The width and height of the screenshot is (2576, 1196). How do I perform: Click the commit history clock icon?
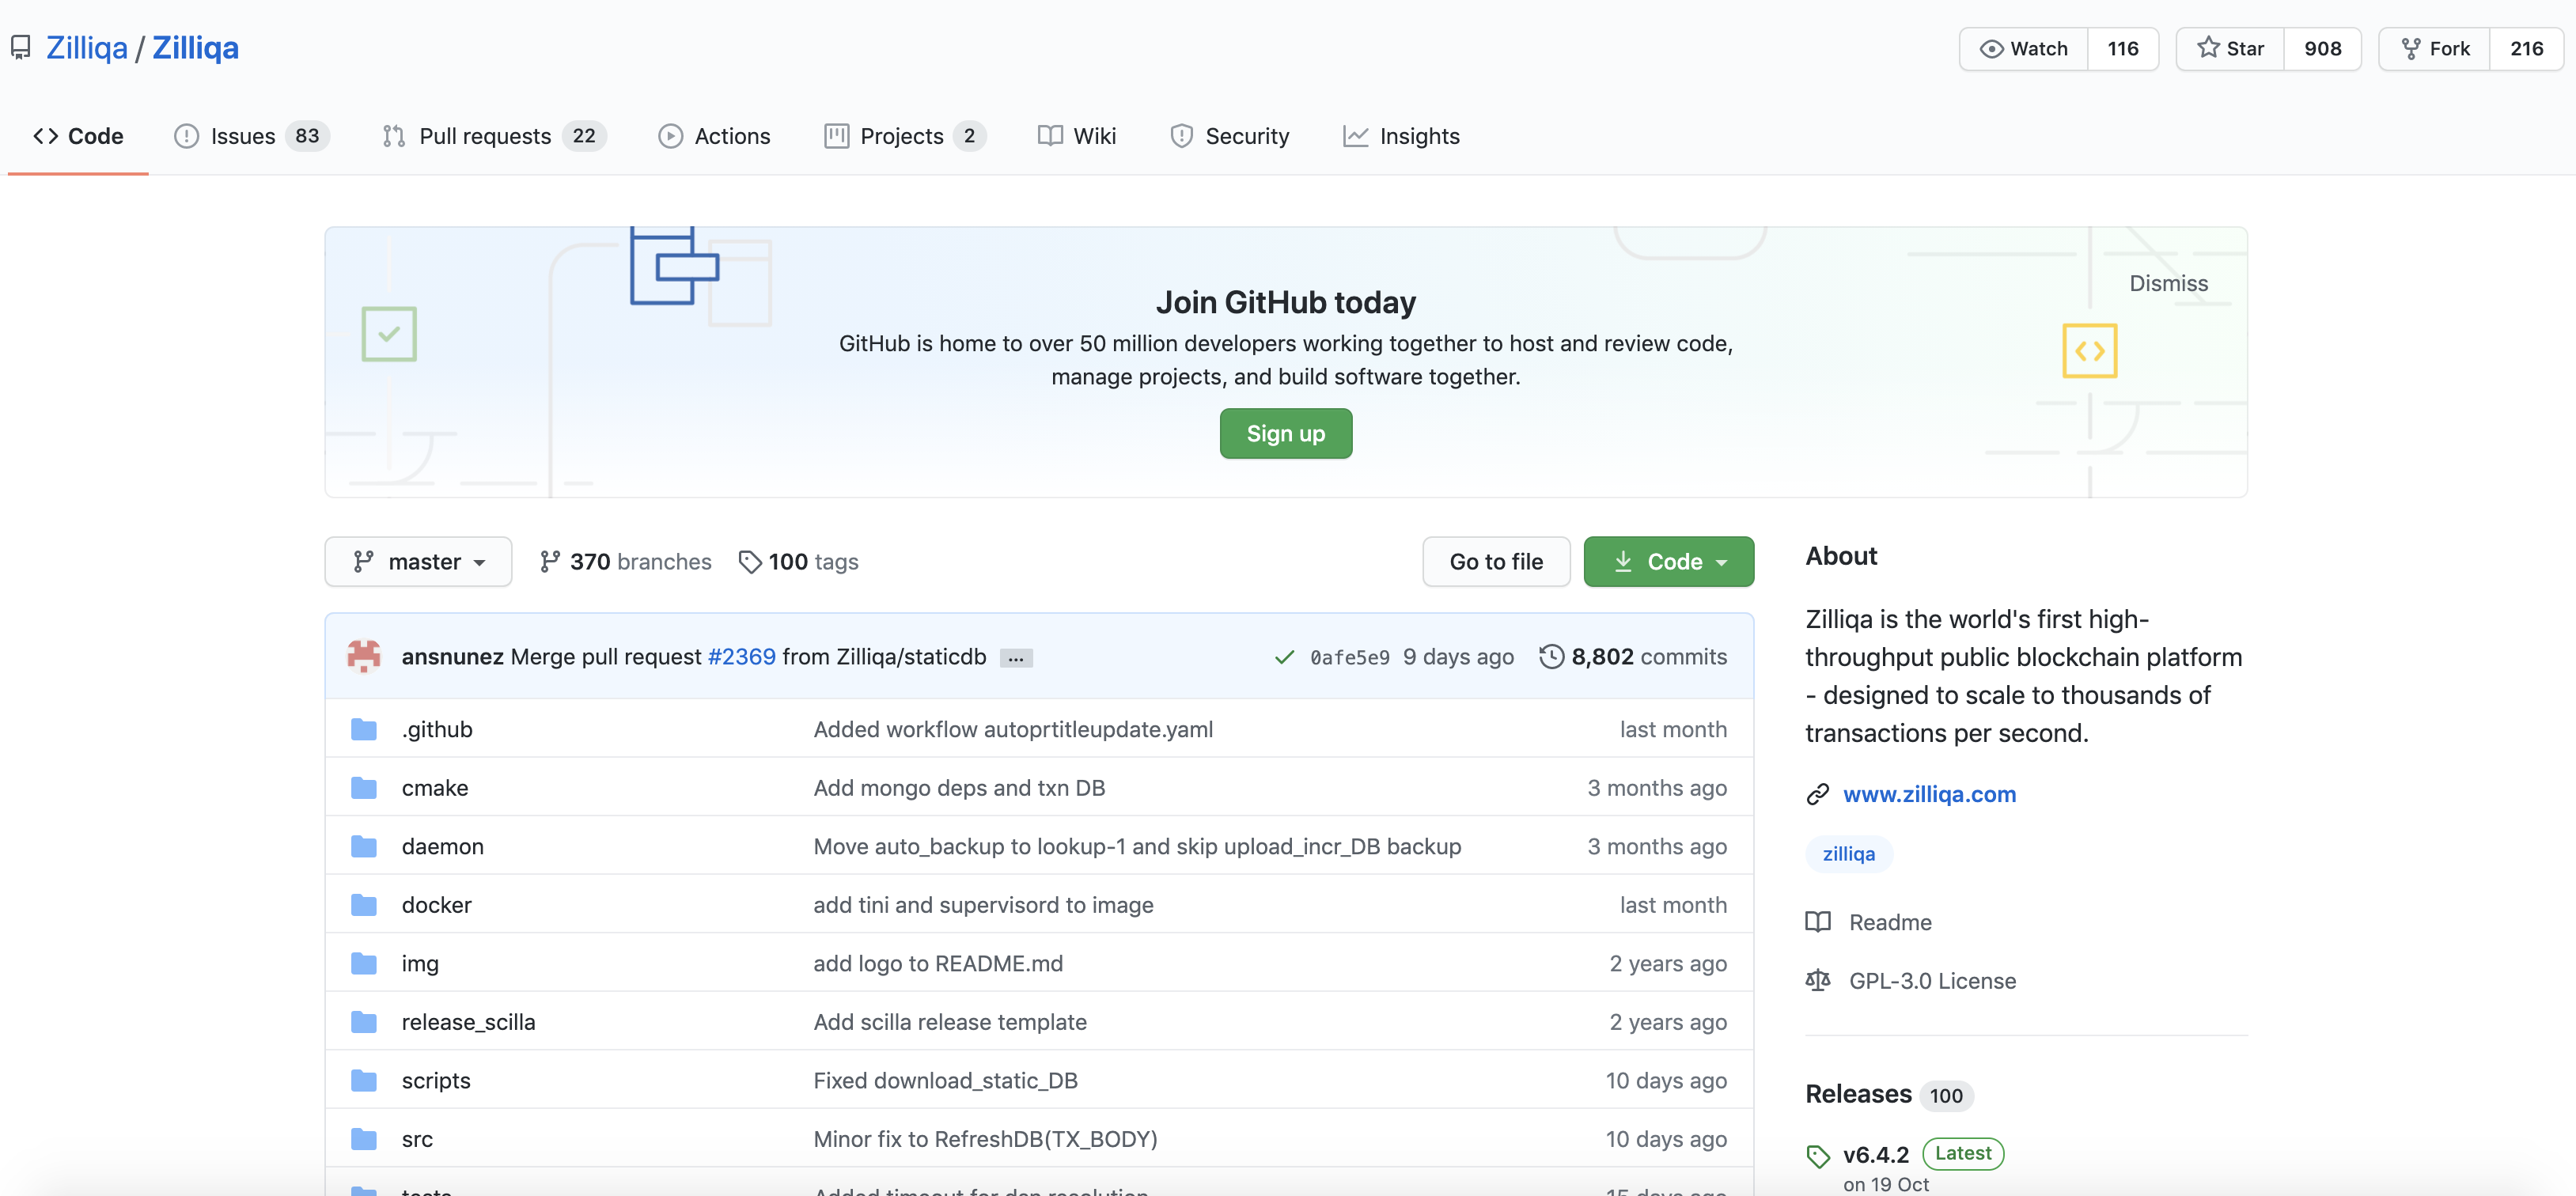point(1551,657)
